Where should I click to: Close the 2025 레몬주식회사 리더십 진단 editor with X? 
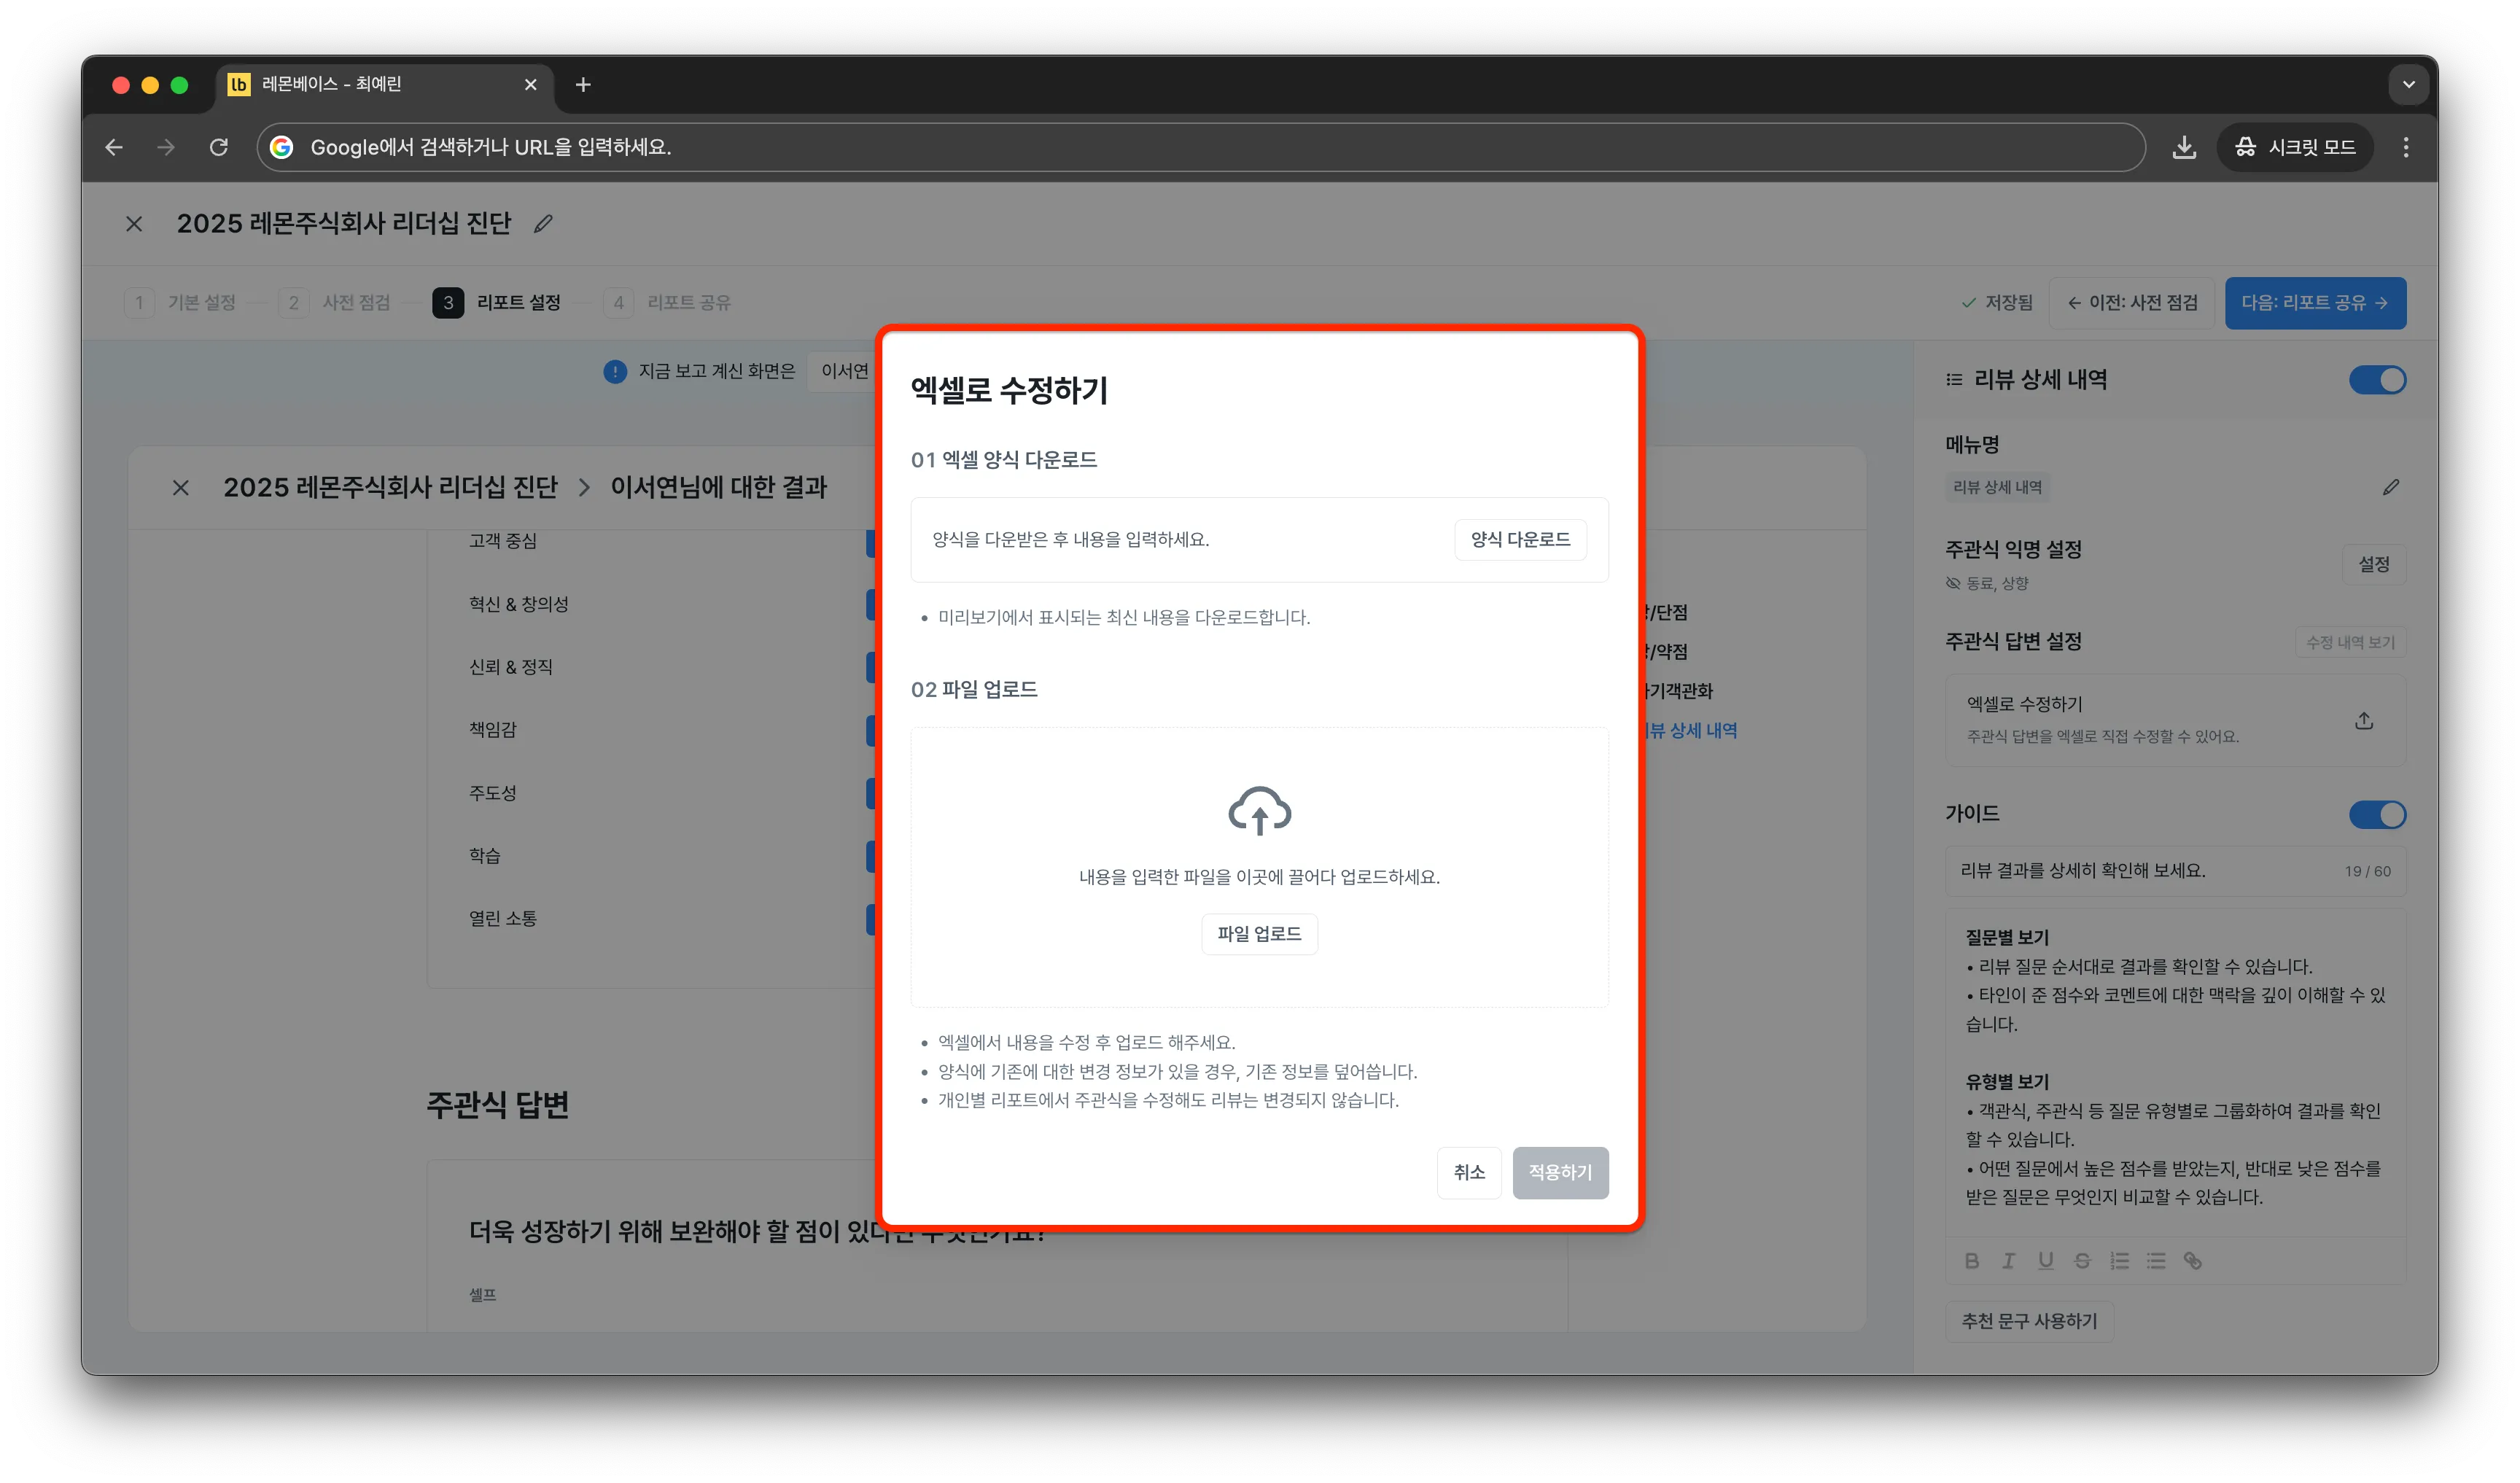coord(134,223)
